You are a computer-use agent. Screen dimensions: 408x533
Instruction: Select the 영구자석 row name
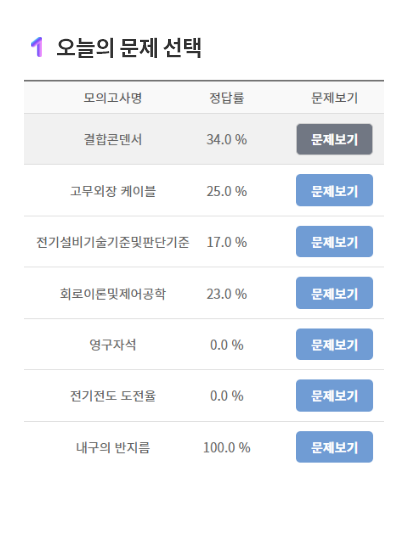tap(113, 345)
